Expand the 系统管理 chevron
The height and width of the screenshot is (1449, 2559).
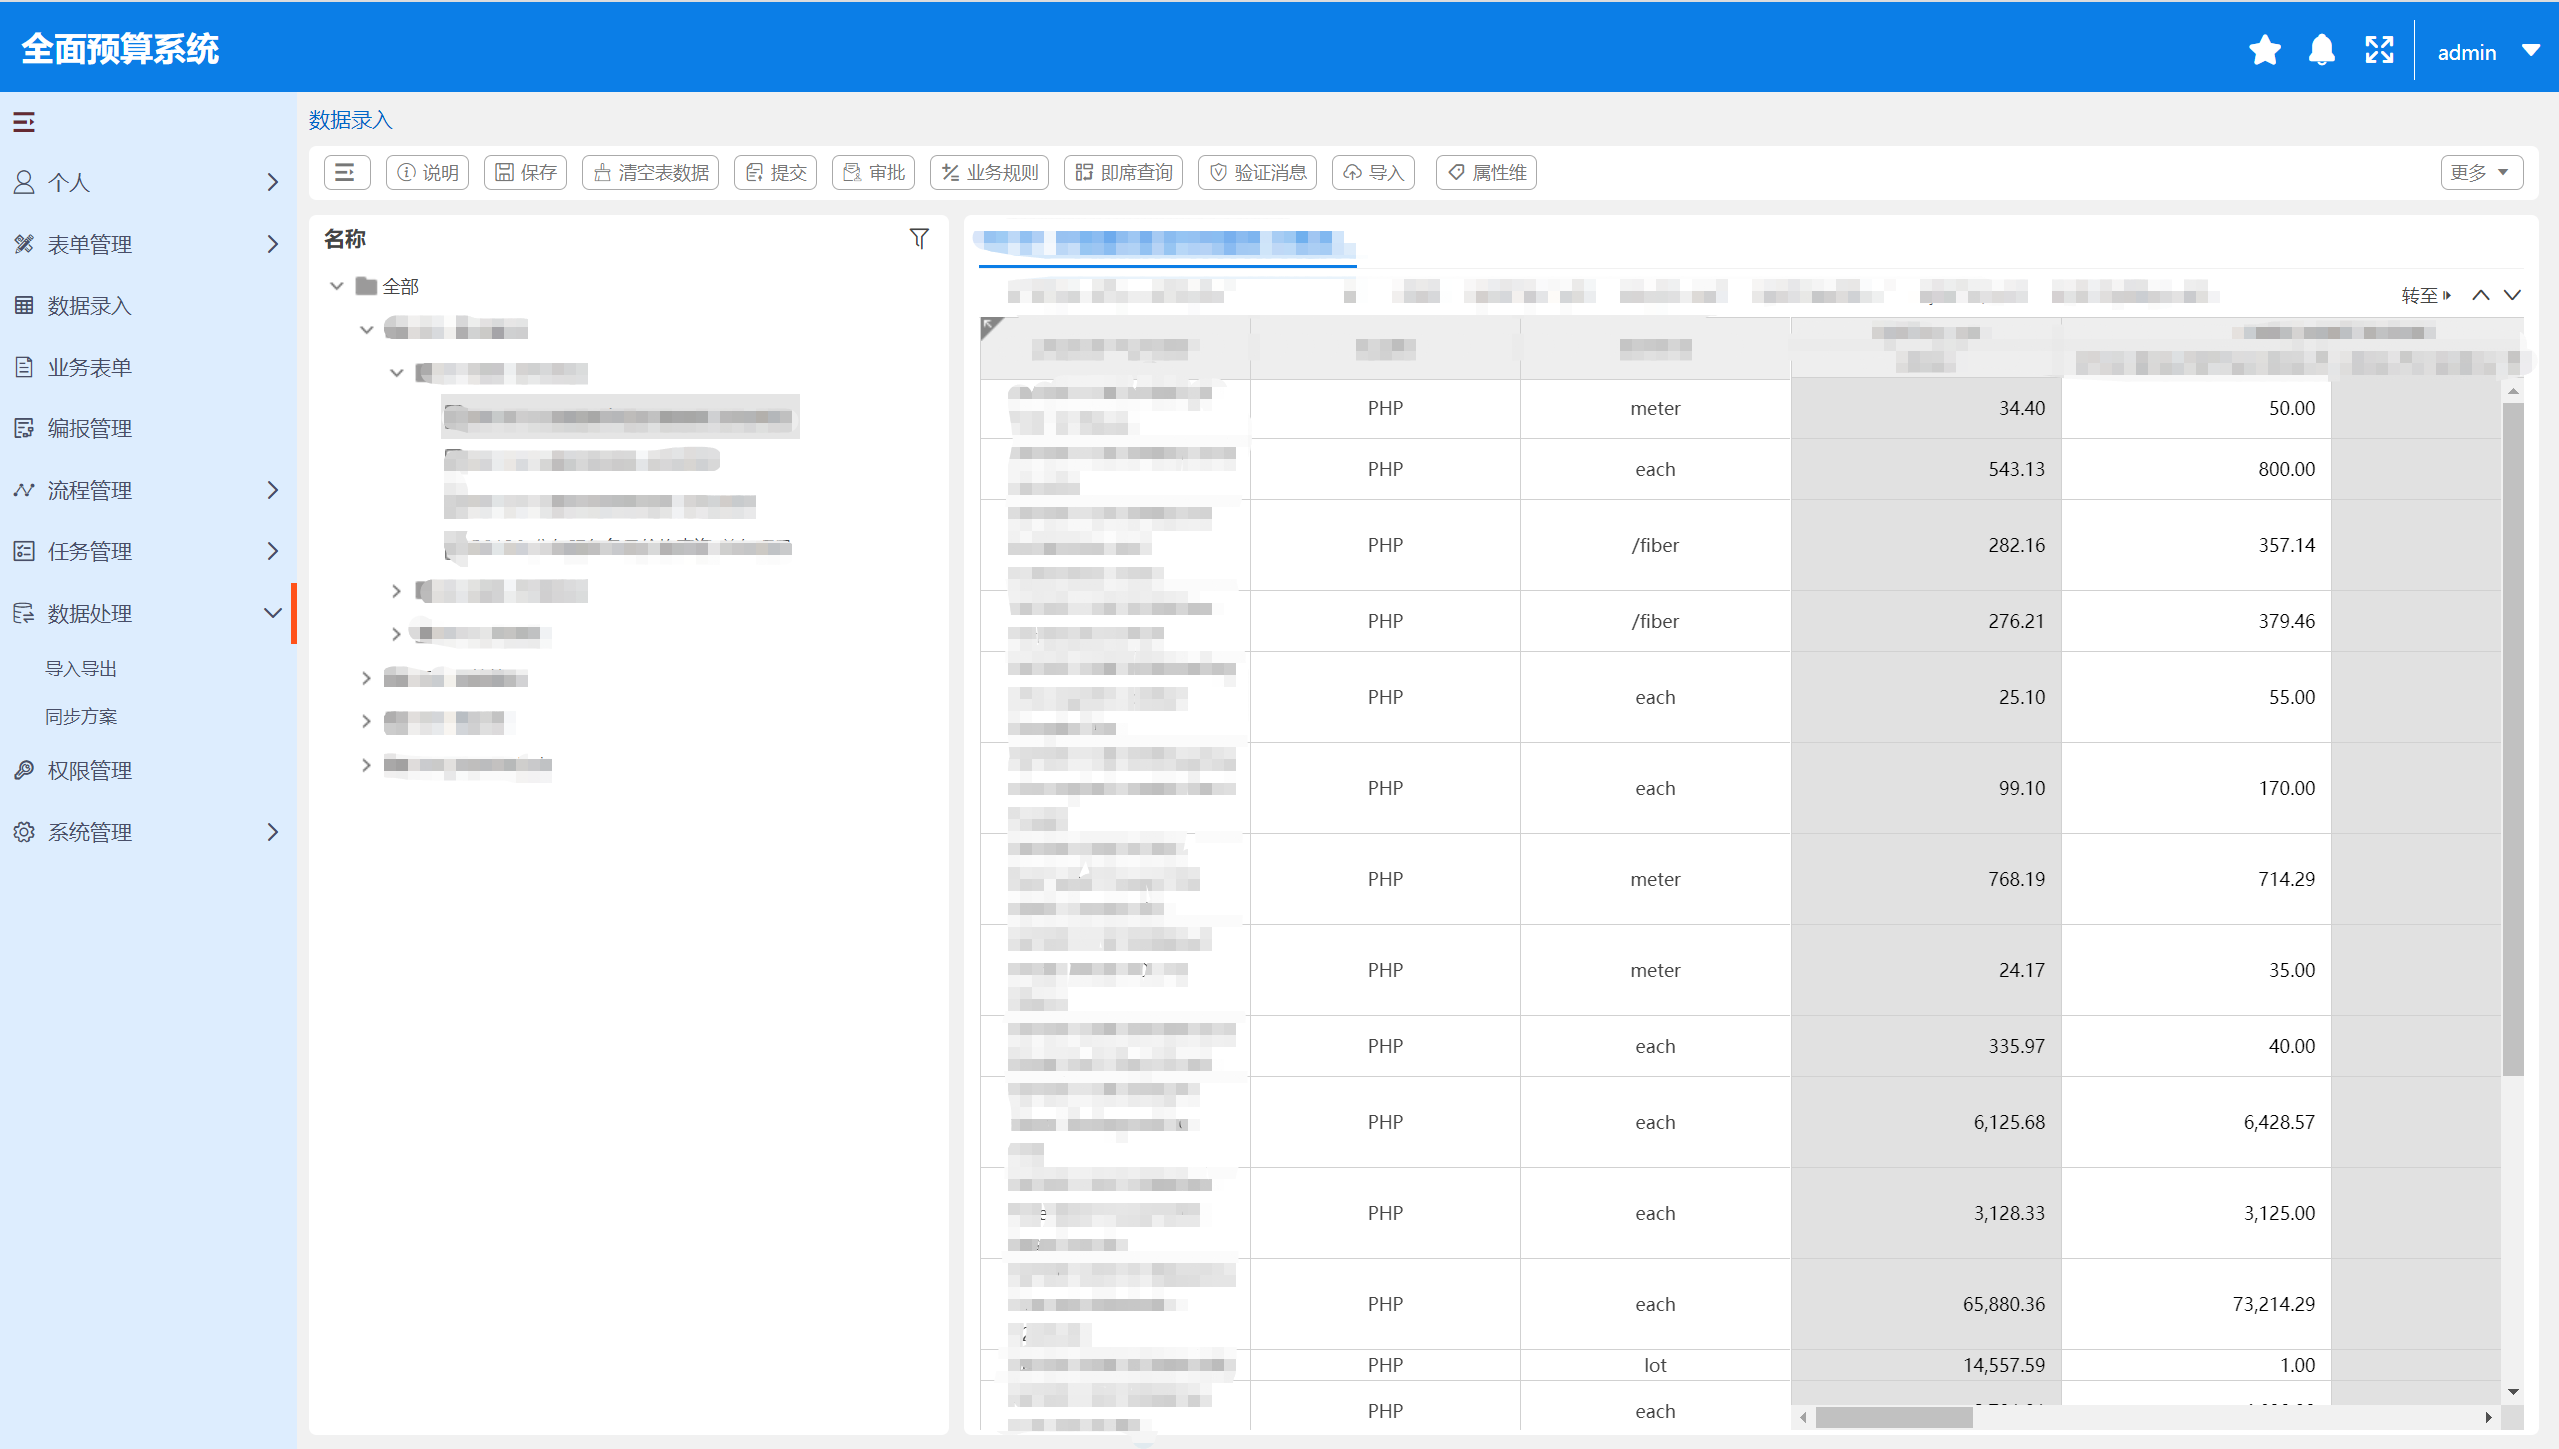[272, 832]
